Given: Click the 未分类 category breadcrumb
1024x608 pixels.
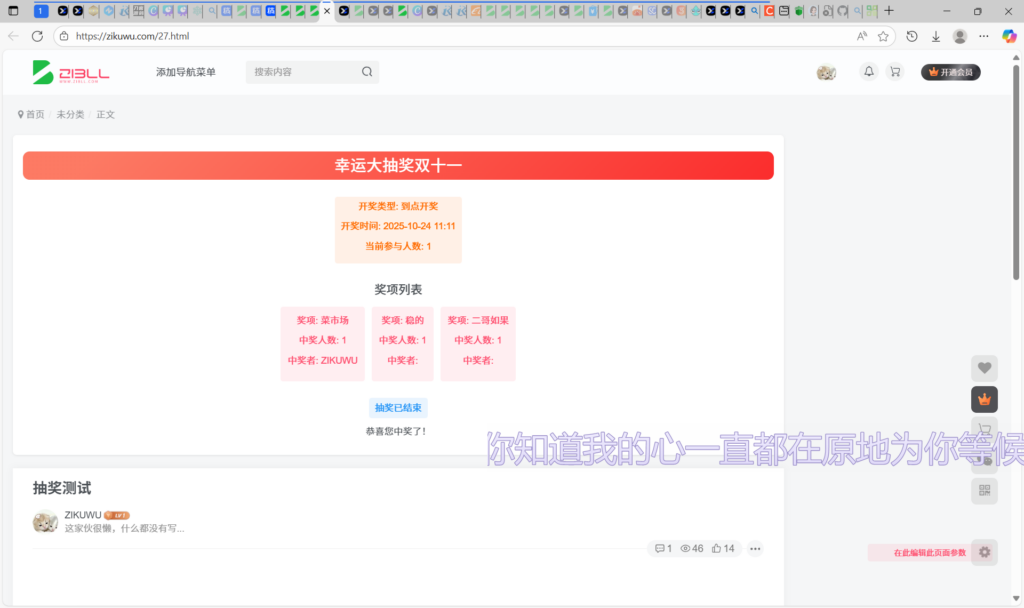Looking at the screenshot, I should point(70,115).
